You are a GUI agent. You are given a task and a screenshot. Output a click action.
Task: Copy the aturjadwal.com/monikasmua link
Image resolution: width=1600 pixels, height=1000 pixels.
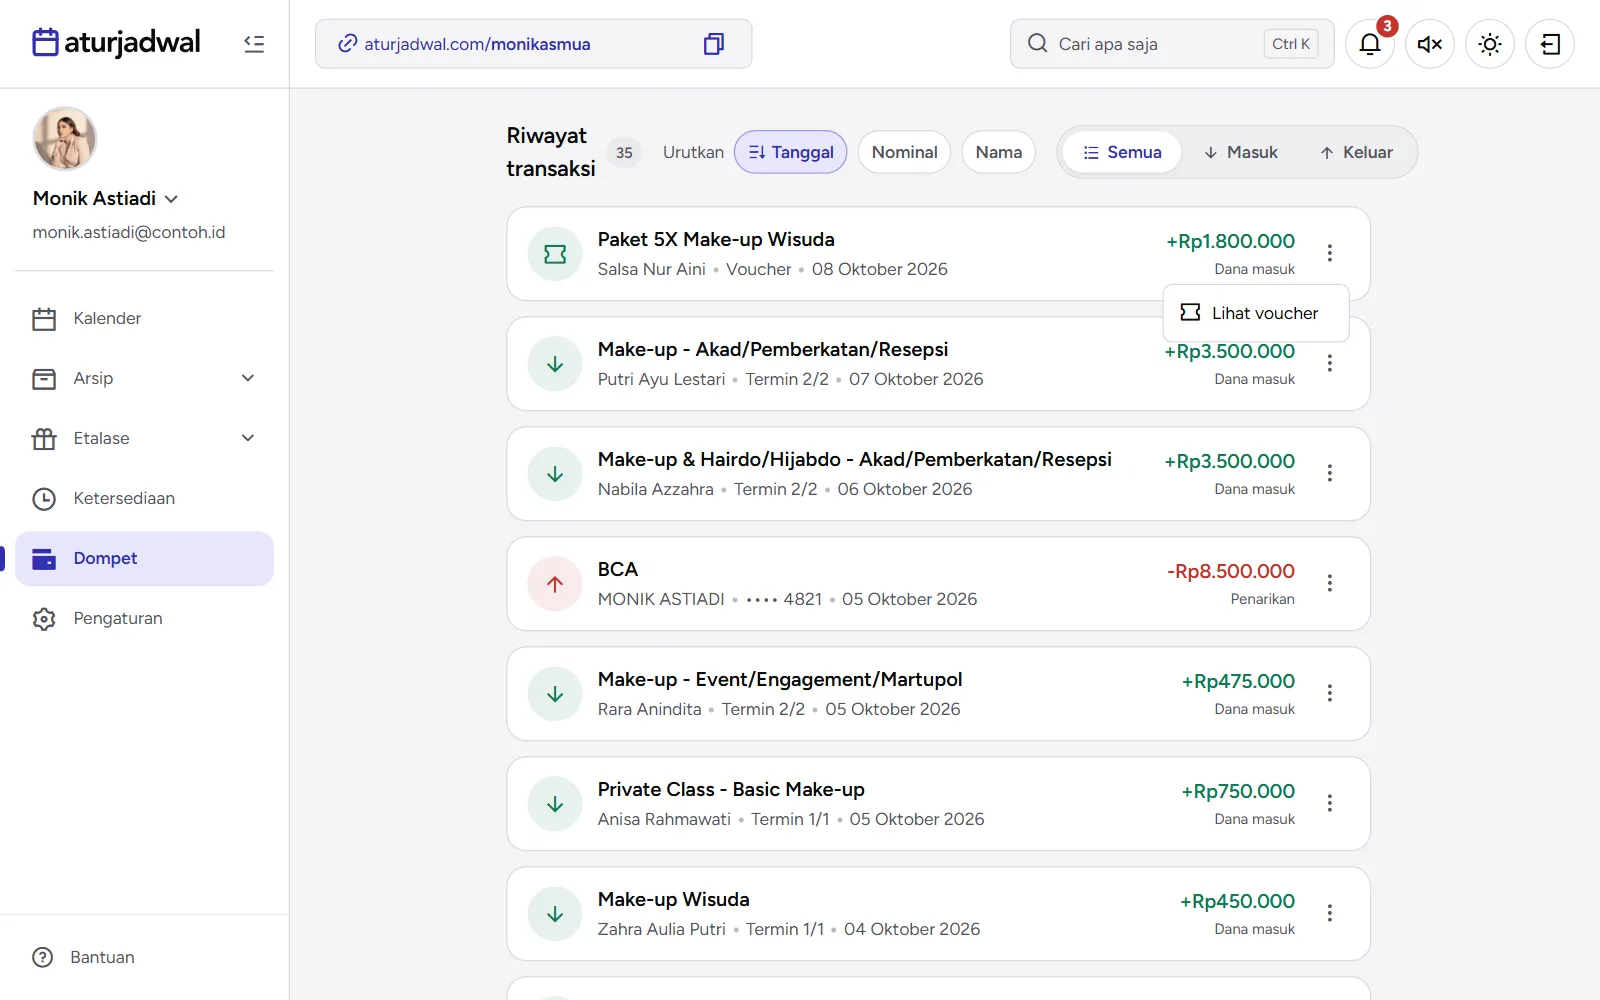(x=713, y=44)
